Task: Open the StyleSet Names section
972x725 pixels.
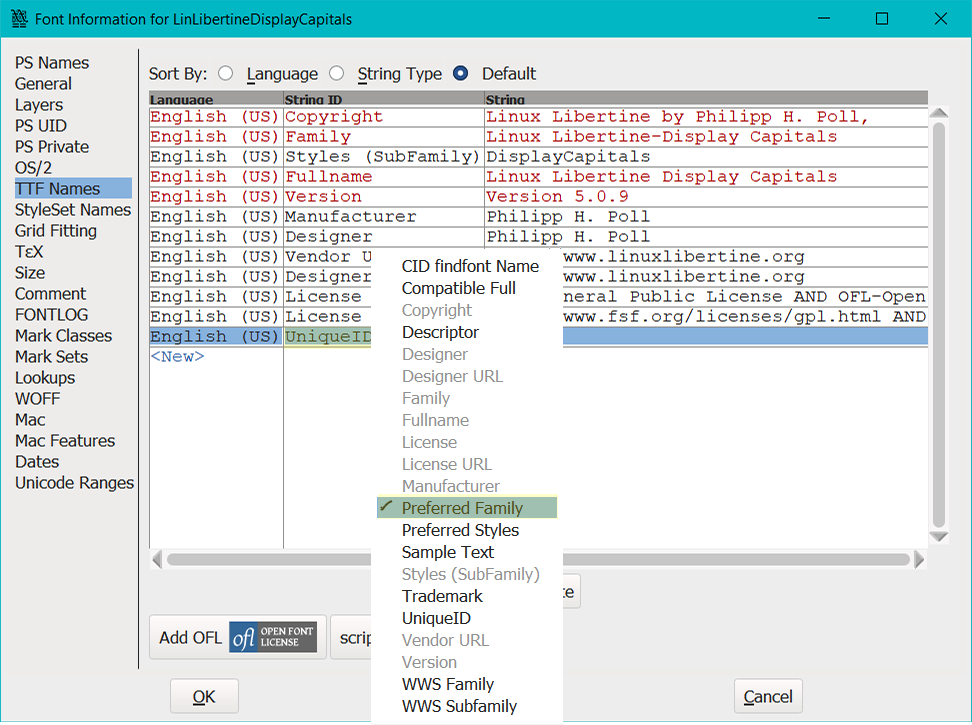Action: (73, 209)
